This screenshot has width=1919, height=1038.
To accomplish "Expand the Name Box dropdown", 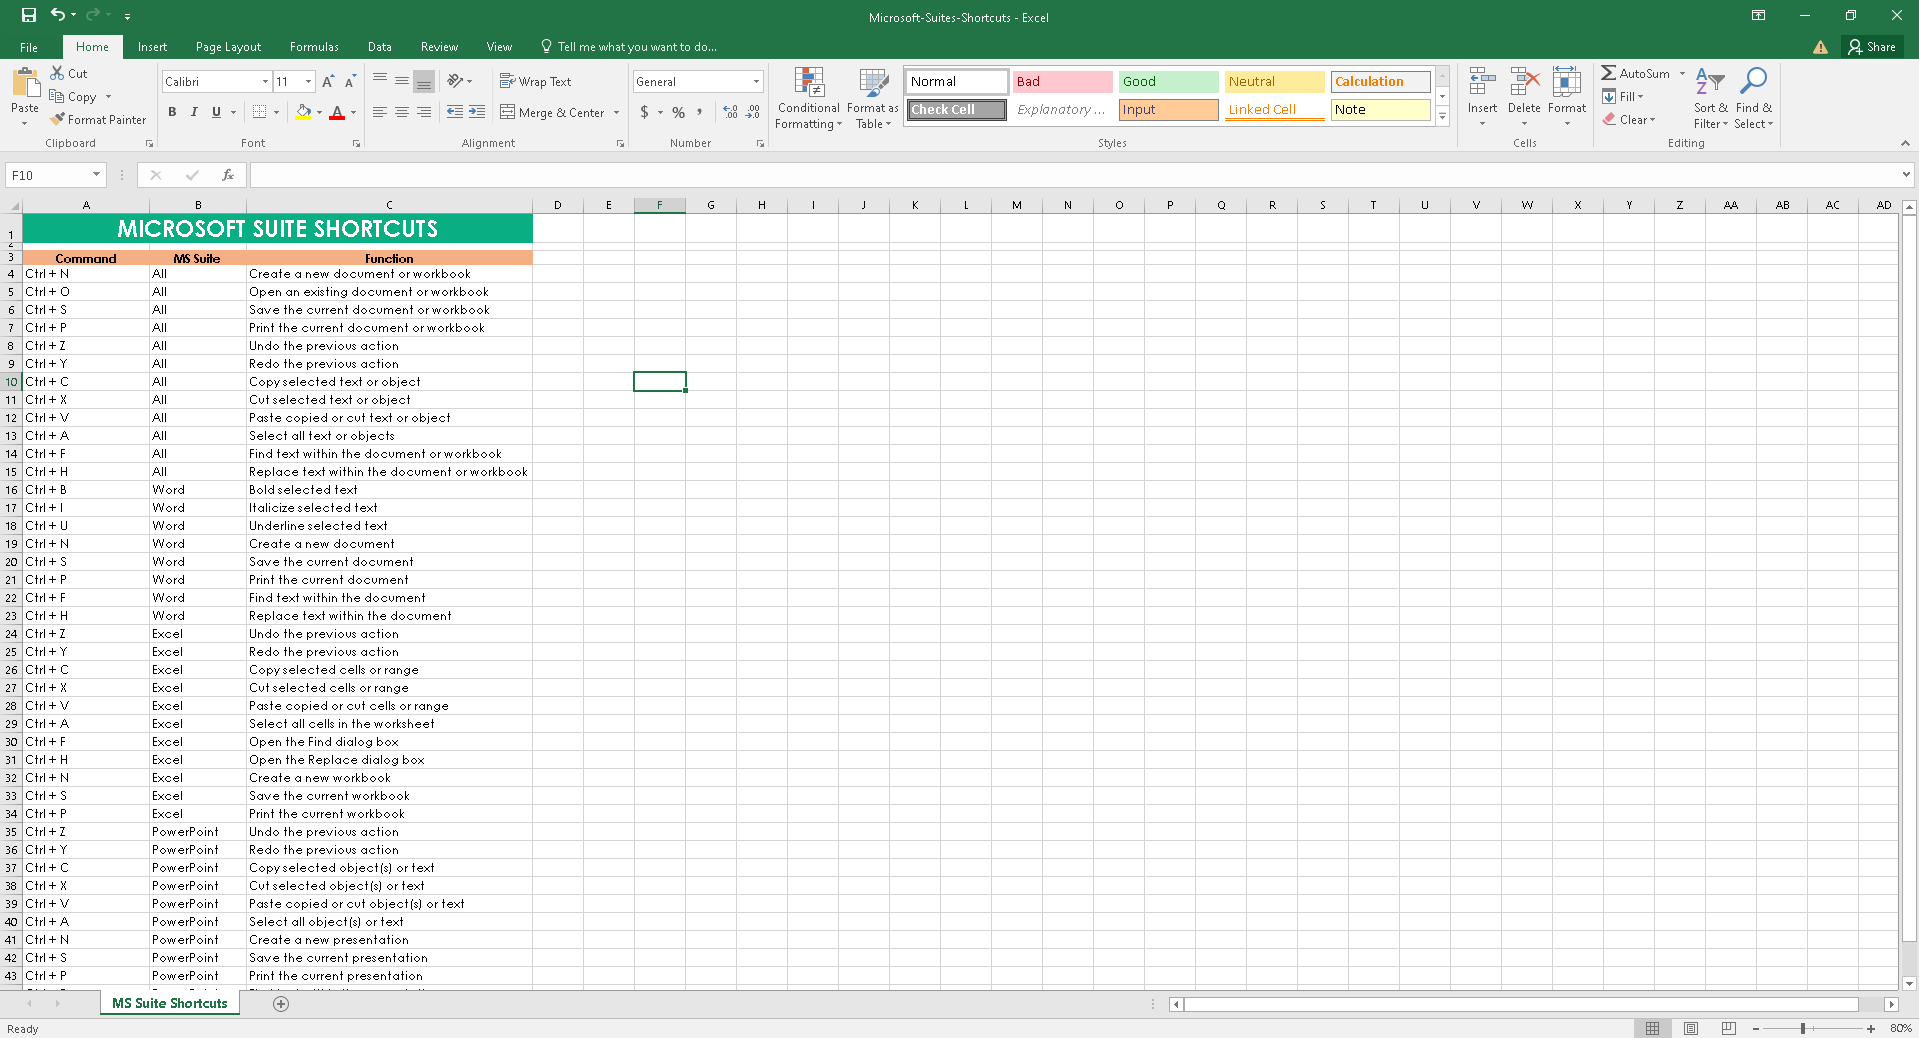I will (x=96, y=175).
